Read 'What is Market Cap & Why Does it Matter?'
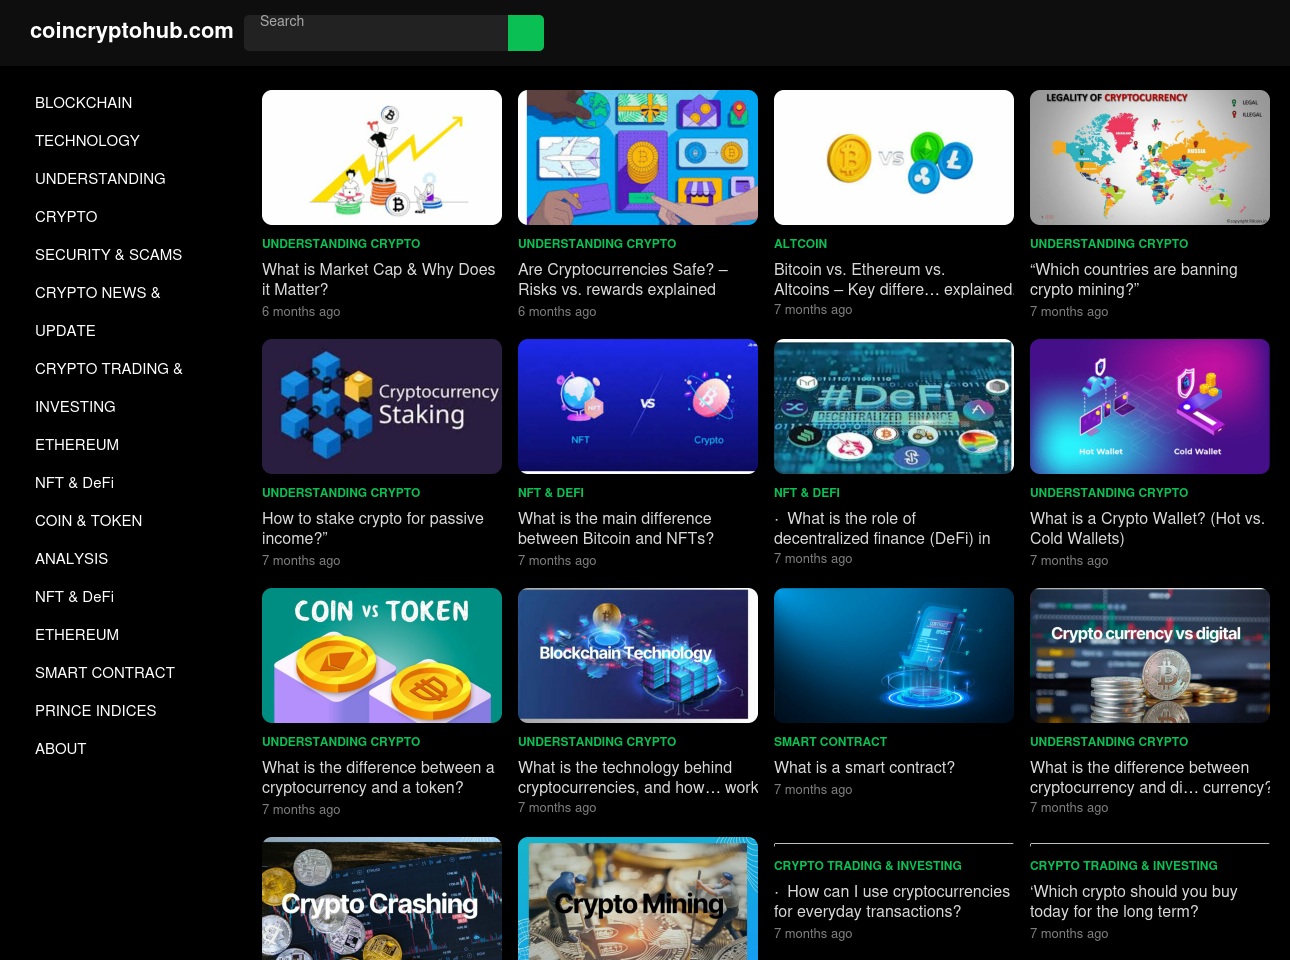This screenshot has height=960, width=1290. (x=379, y=280)
